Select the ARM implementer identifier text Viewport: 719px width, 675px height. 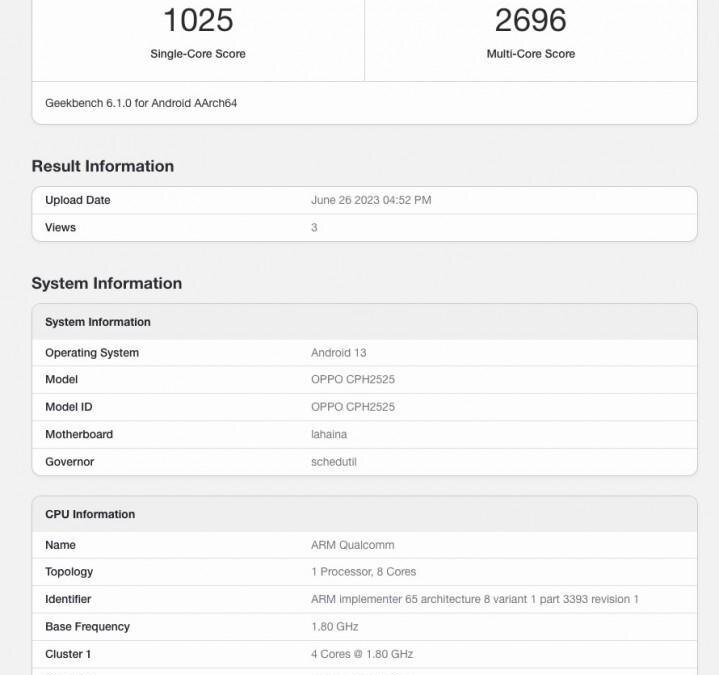point(475,599)
